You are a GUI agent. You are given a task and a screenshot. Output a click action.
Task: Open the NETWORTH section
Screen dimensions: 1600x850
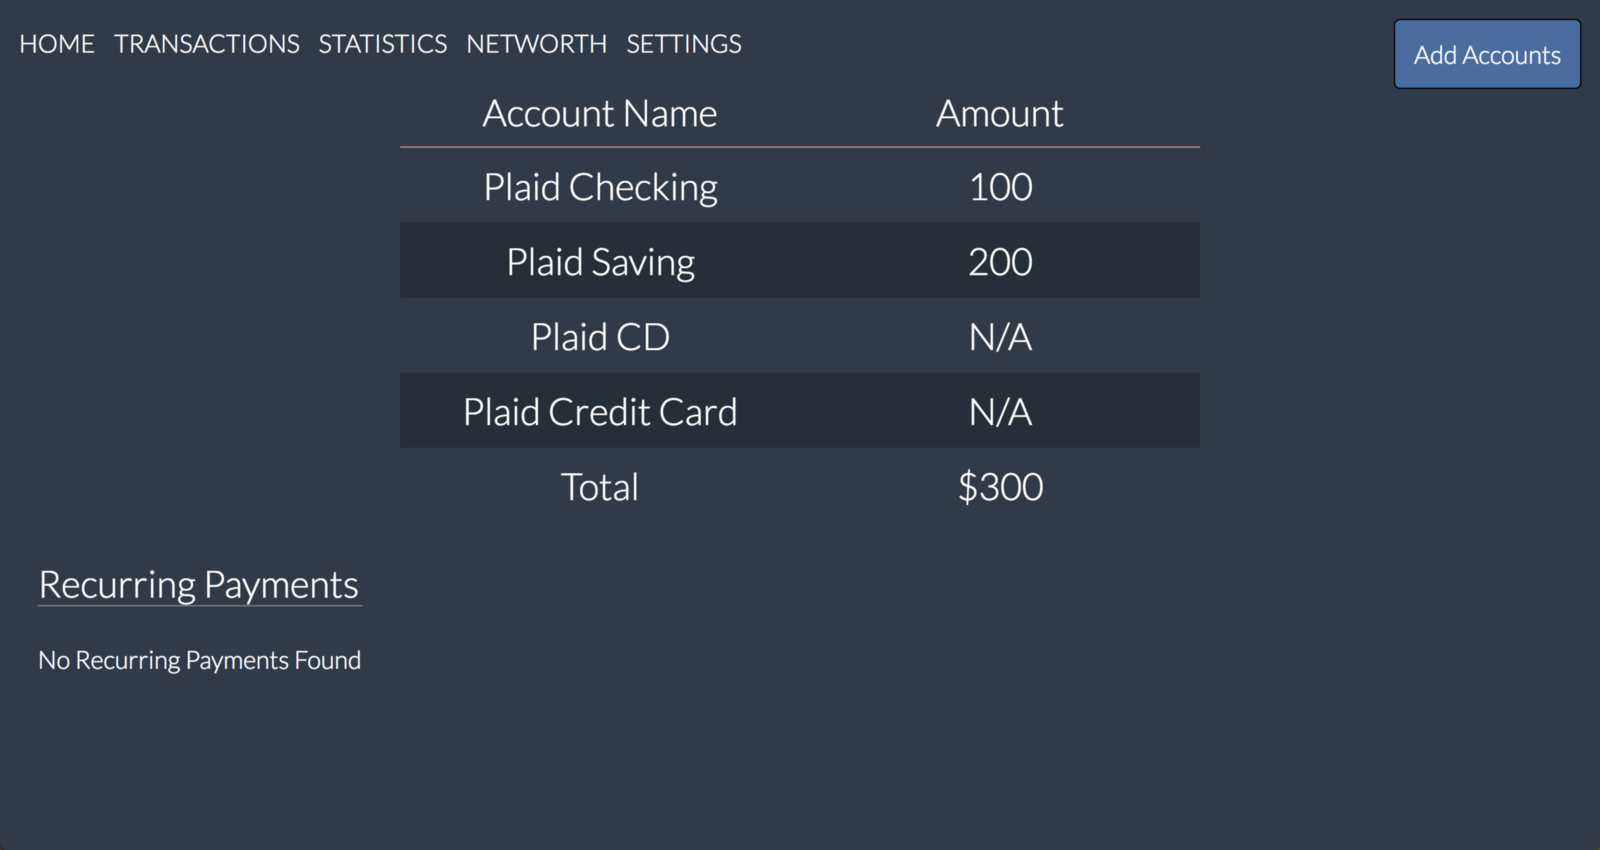tap(536, 44)
